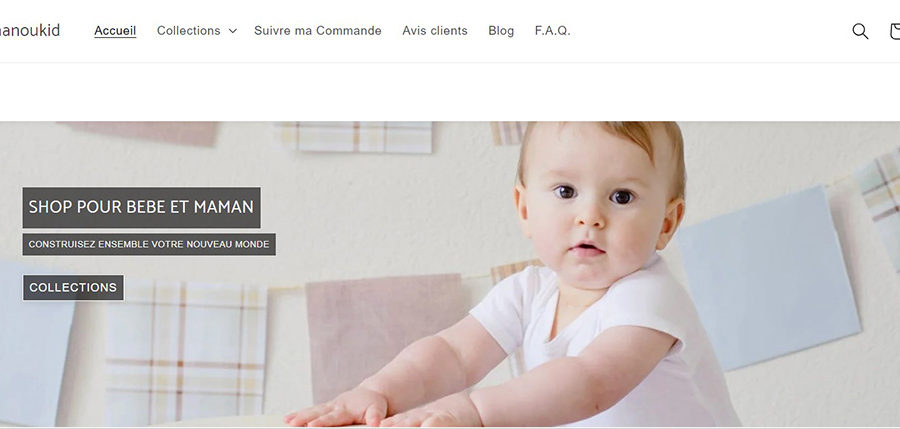Visit the Blog link

[x=501, y=30]
